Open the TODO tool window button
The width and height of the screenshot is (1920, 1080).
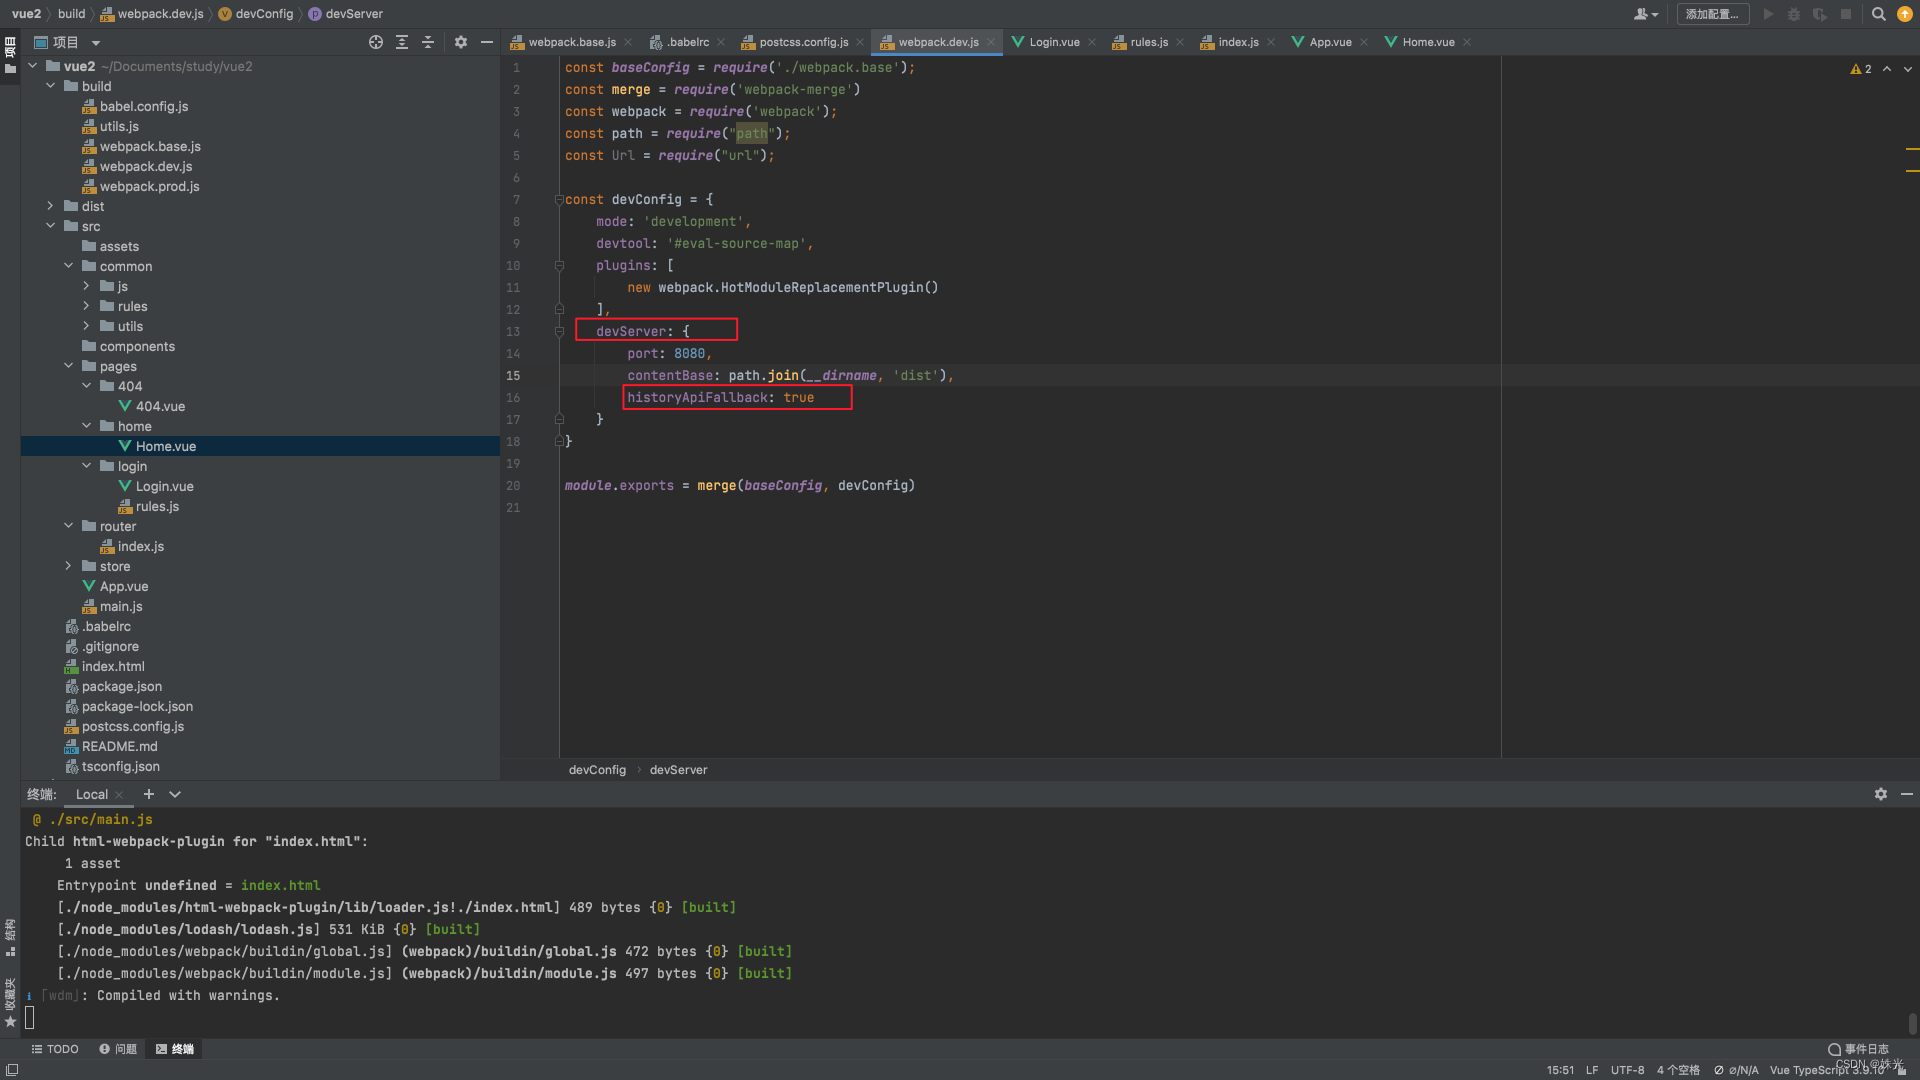[x=55, y=1049]
